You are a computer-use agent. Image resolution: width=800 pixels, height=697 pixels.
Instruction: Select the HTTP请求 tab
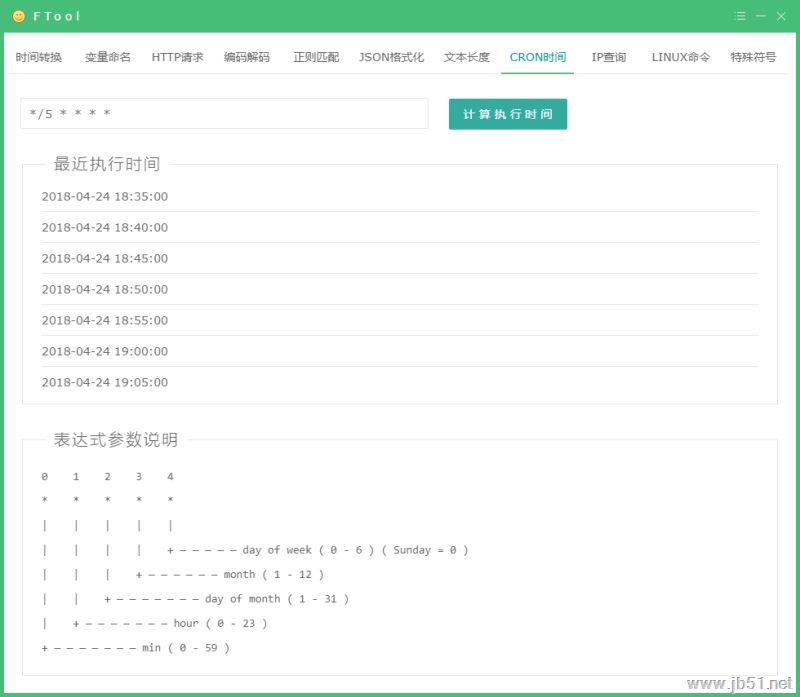178,57
